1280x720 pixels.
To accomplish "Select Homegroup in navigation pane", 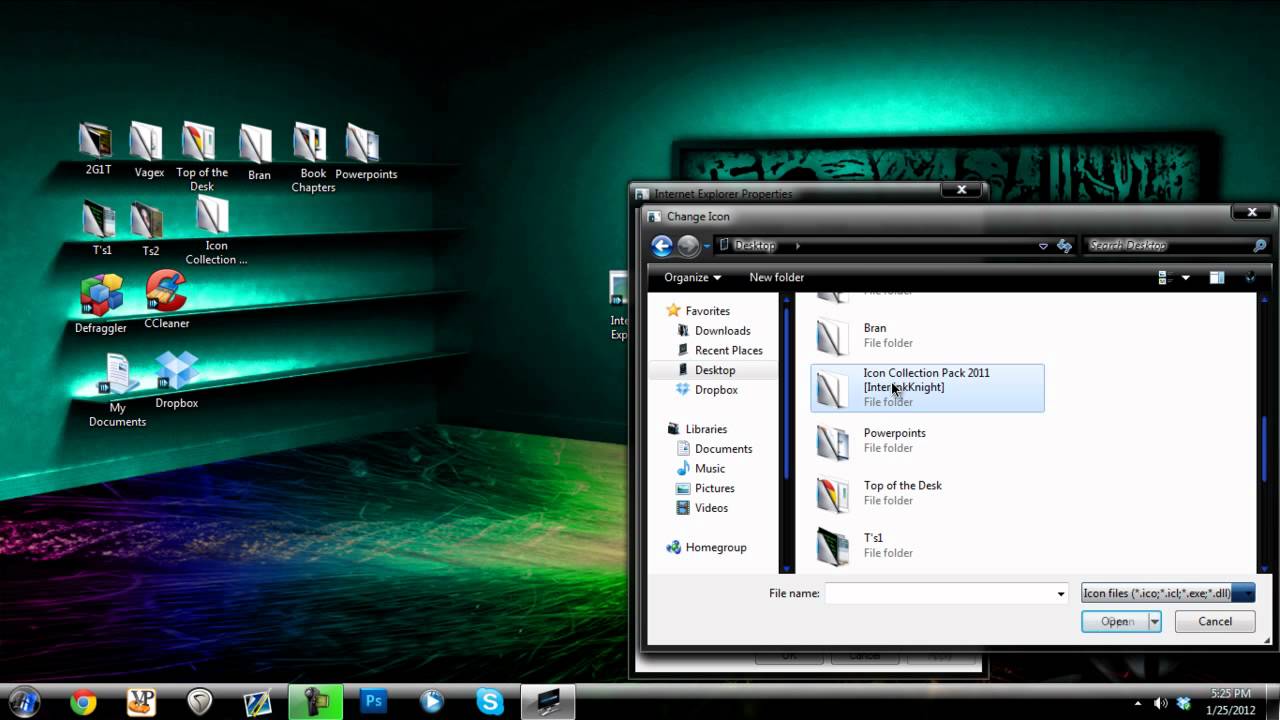I will point(715,547).
